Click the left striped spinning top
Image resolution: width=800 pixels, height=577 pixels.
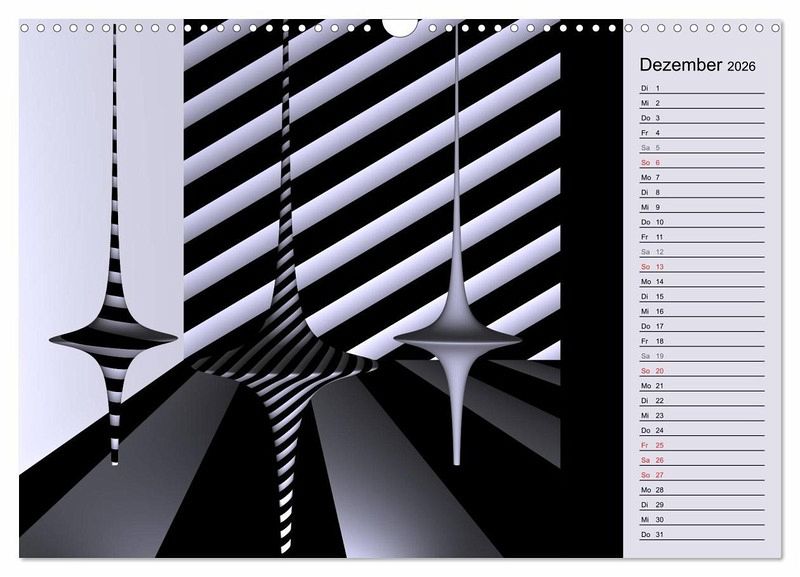point(113,340)
